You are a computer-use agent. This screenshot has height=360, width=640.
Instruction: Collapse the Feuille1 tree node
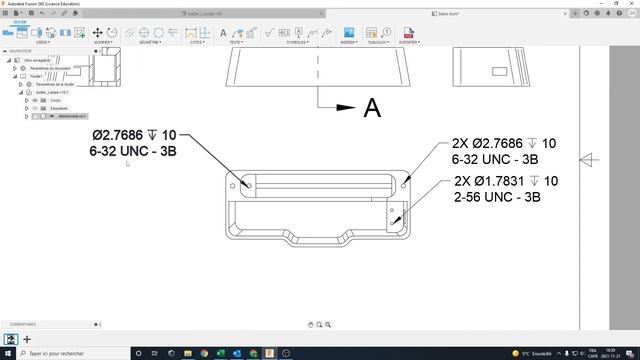(x=15, y=76)
